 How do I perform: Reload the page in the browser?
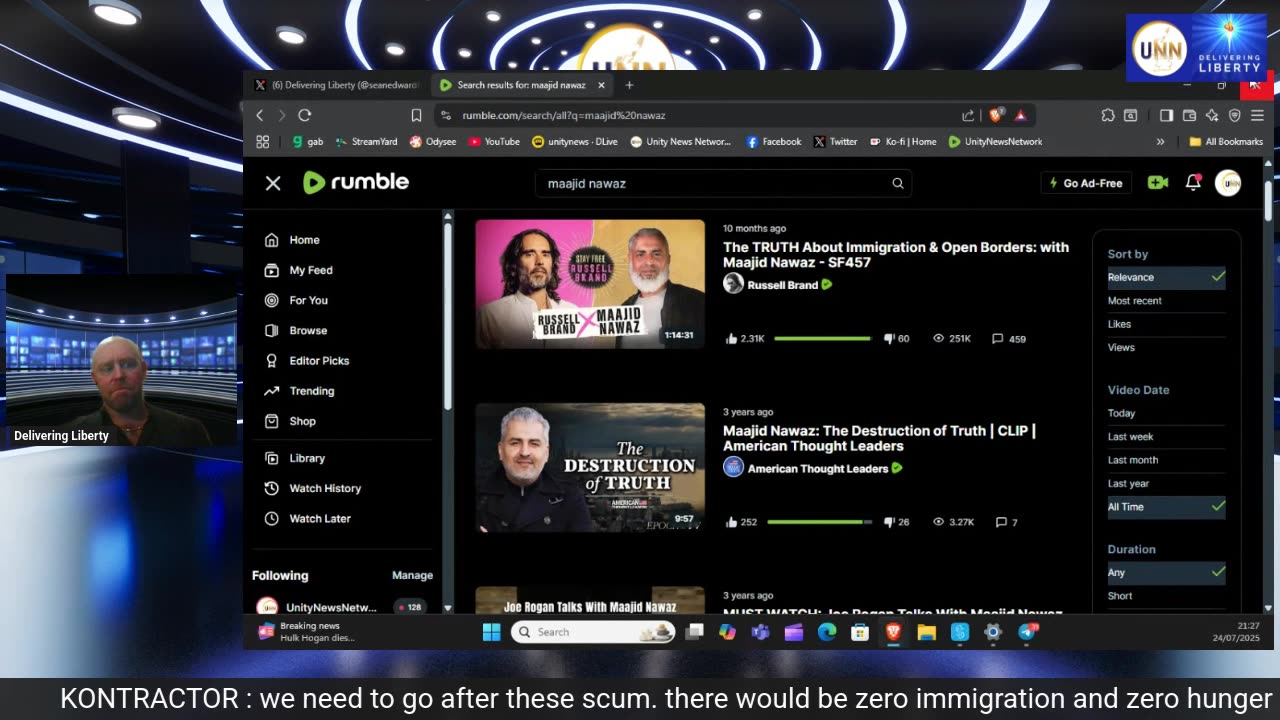pyautogui.click(x=305, y=115)
